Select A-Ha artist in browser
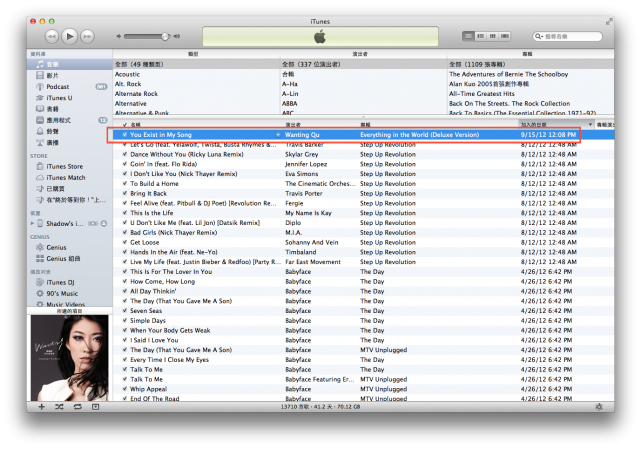 363,84
